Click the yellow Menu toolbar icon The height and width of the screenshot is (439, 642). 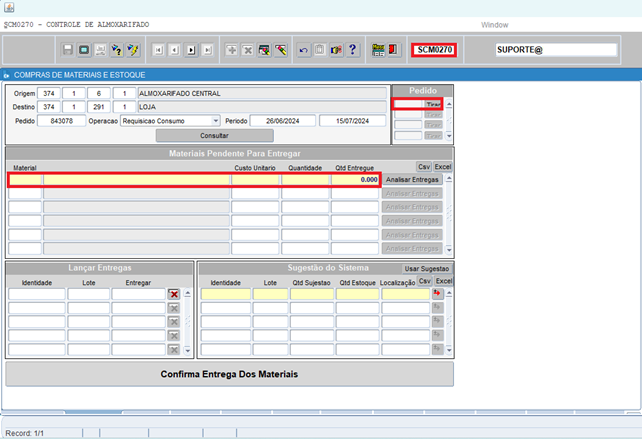(378, 50)
